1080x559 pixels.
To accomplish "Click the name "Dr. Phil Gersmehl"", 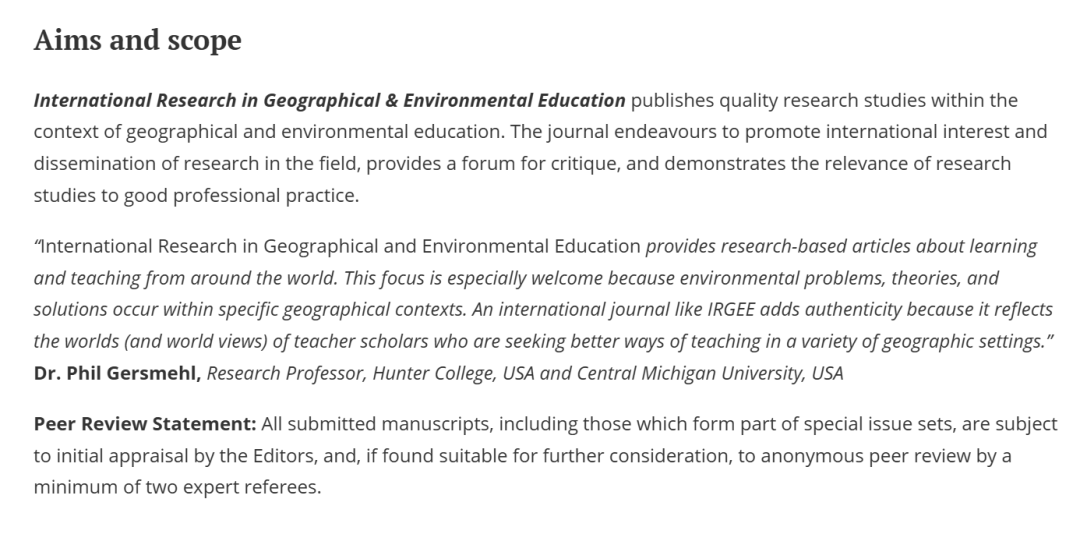I will point(117,373).
